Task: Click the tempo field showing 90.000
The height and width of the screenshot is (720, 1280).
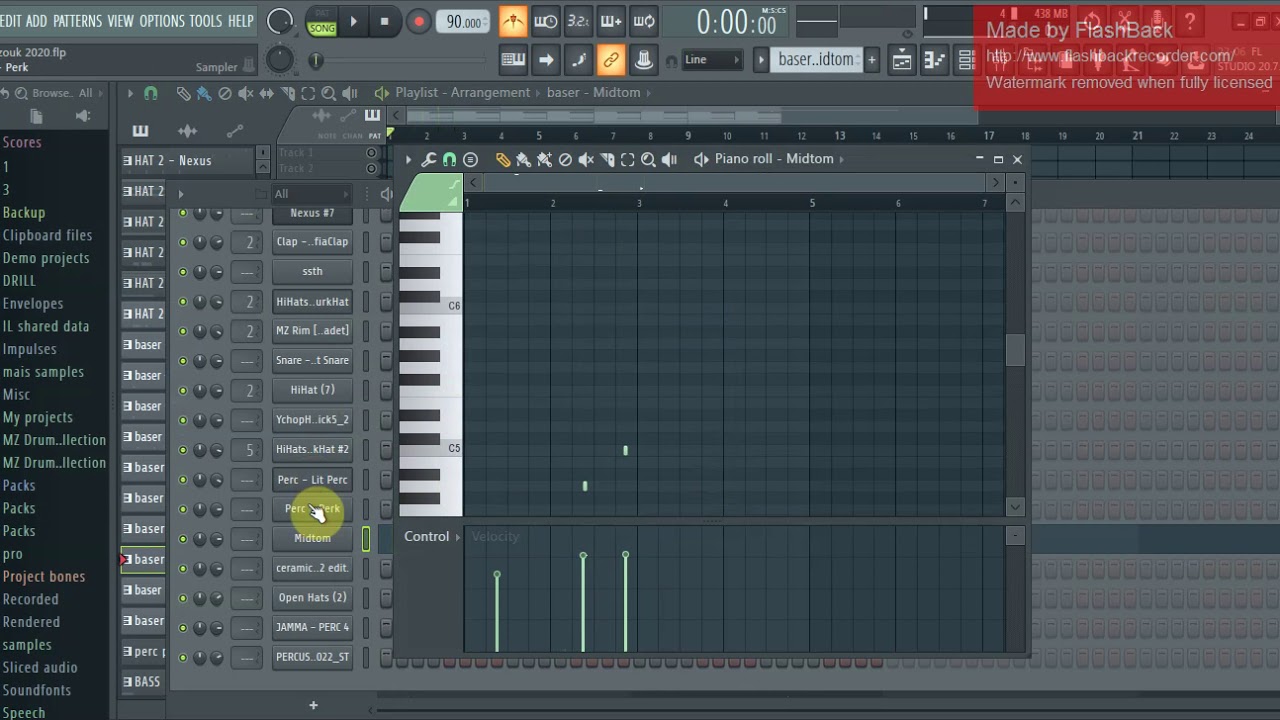Action: pyautogui.click(x=465, y=22)
